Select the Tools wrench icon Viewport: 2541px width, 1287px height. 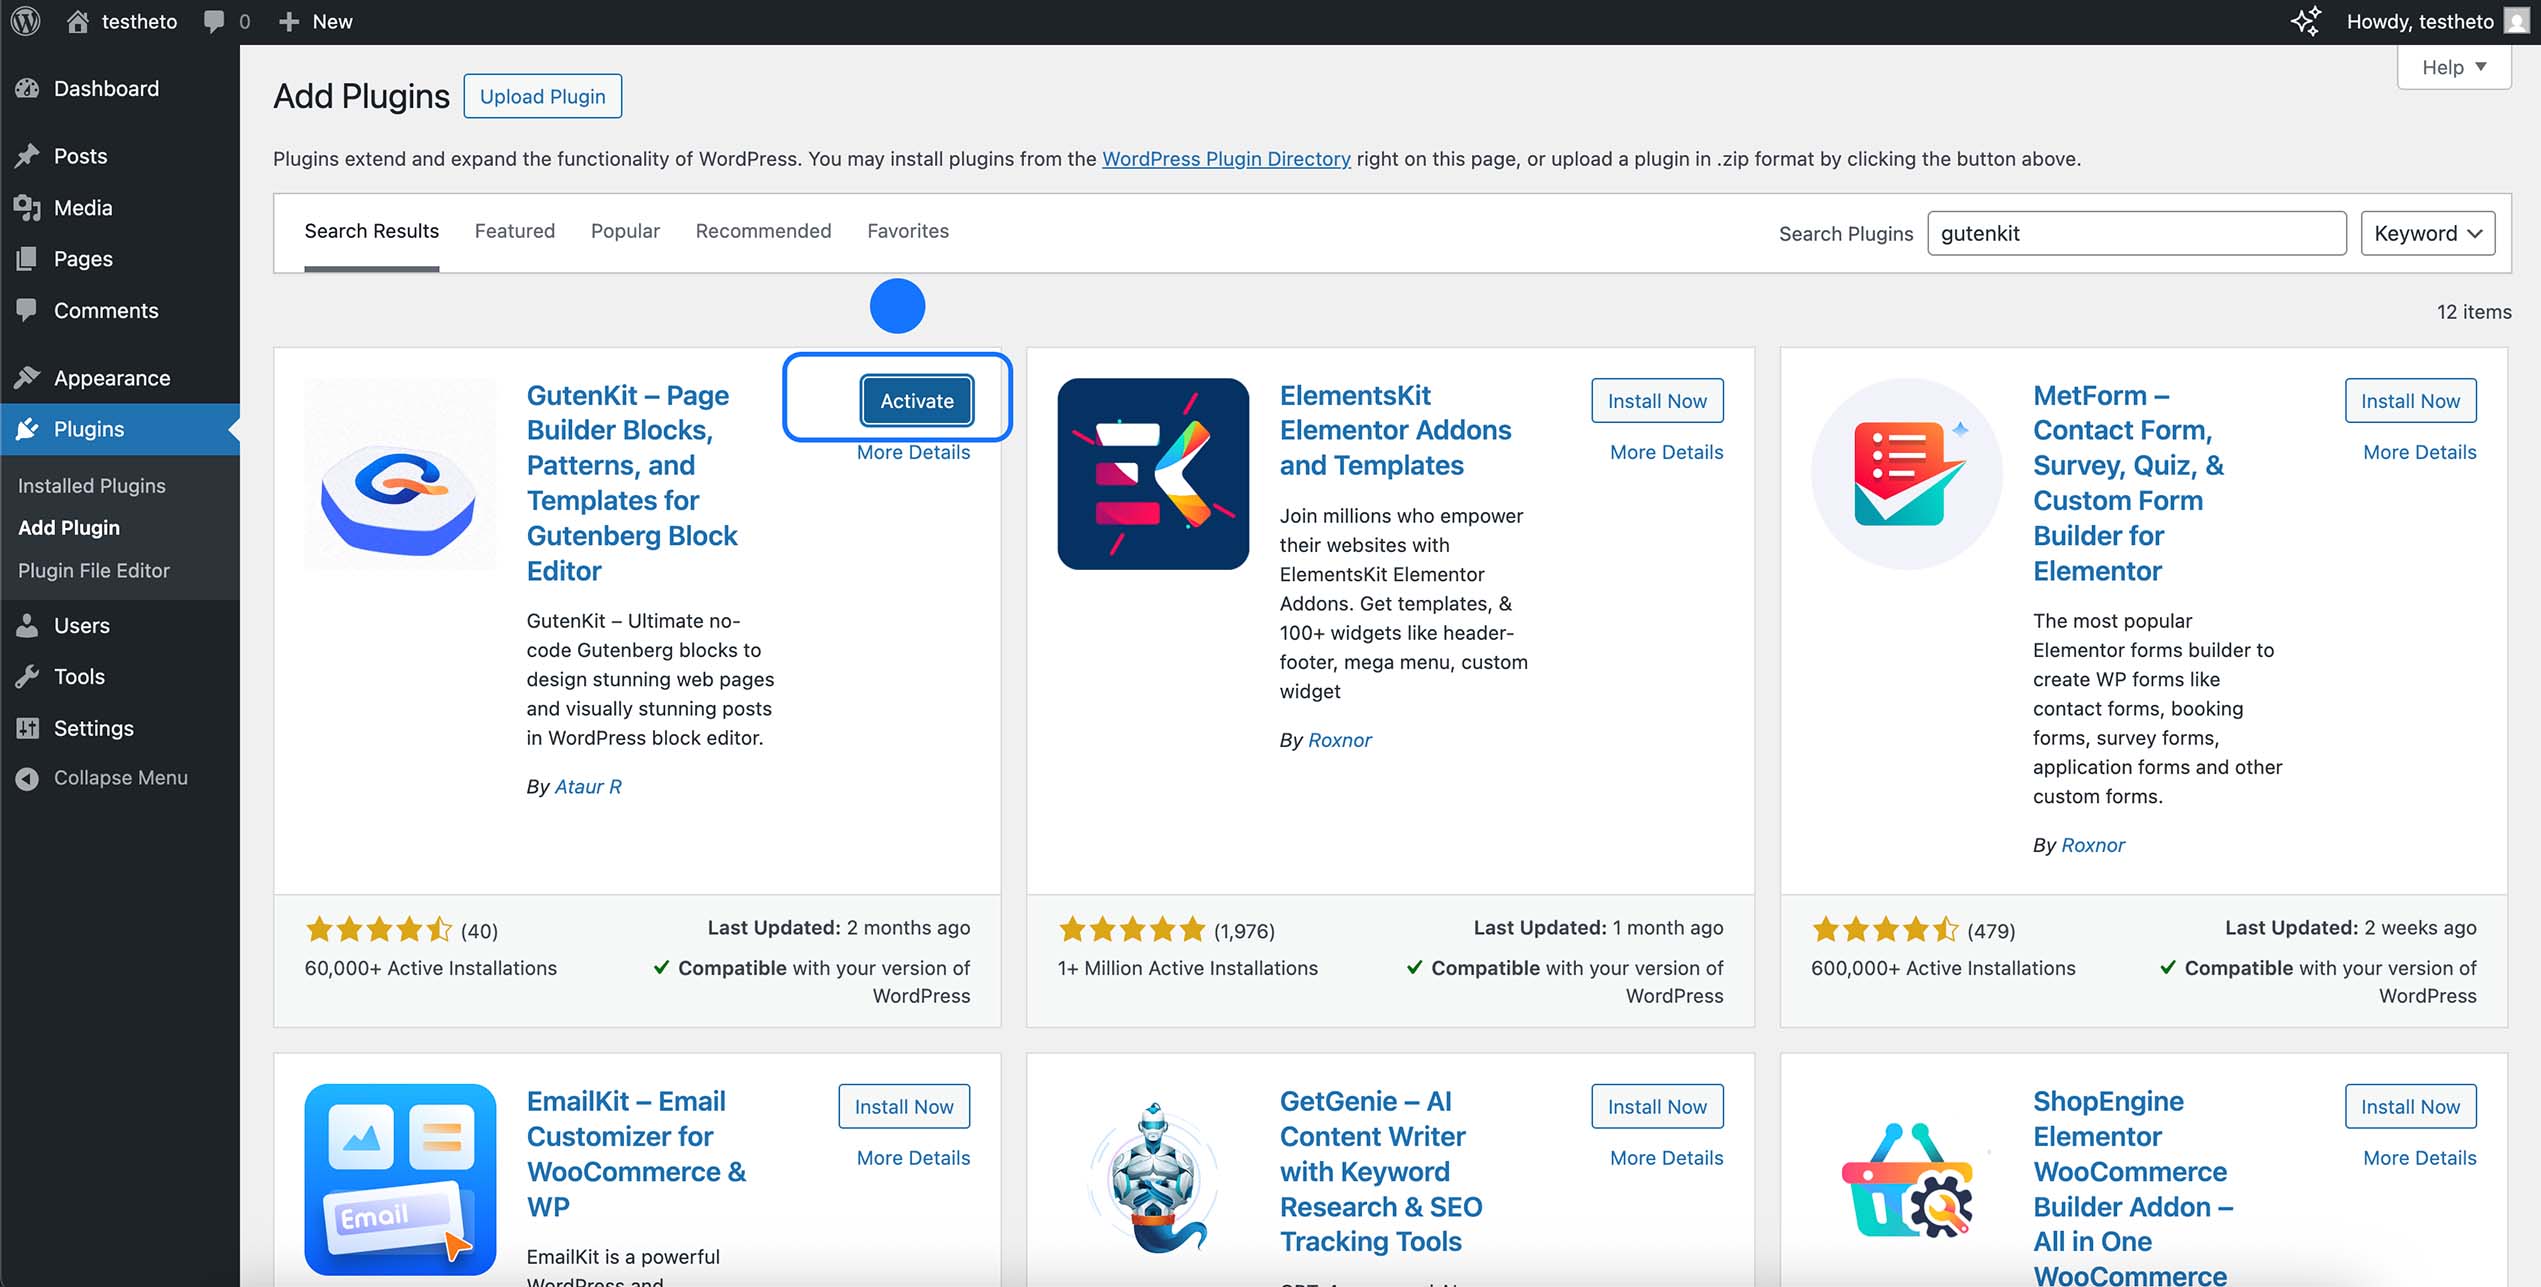(x=28, y=677)
